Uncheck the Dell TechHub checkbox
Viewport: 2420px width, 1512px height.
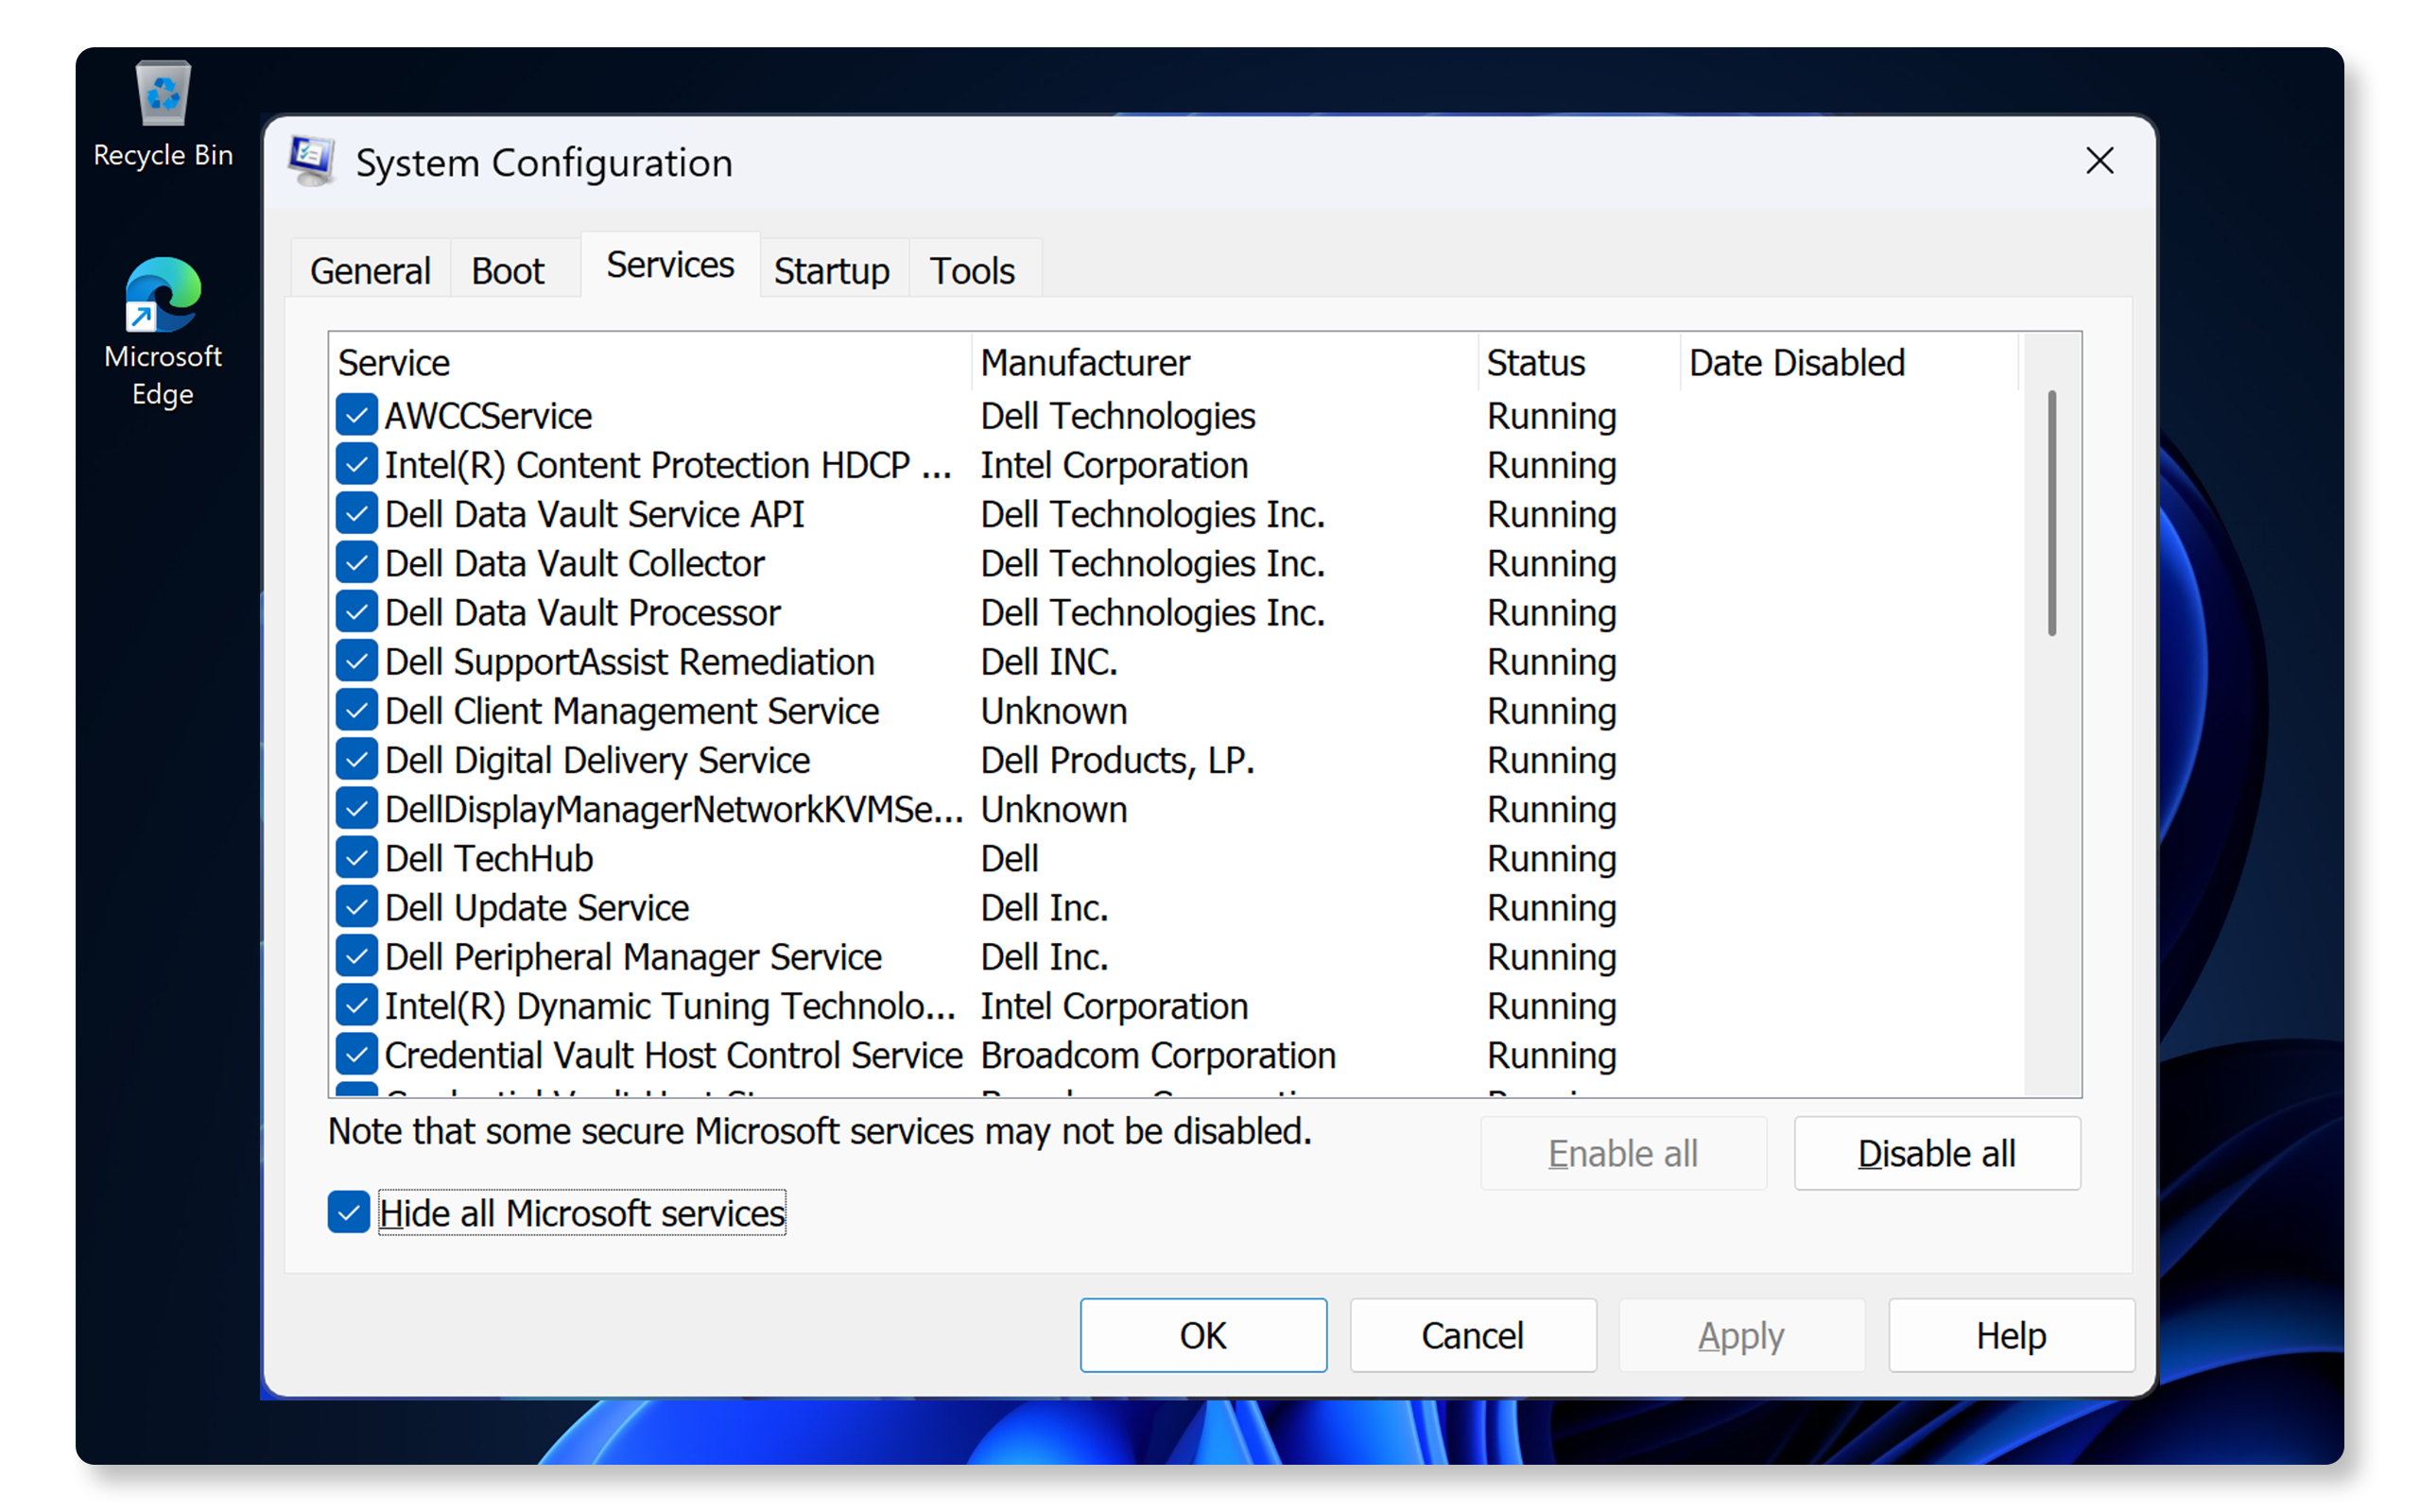click(x=357, y=858)
